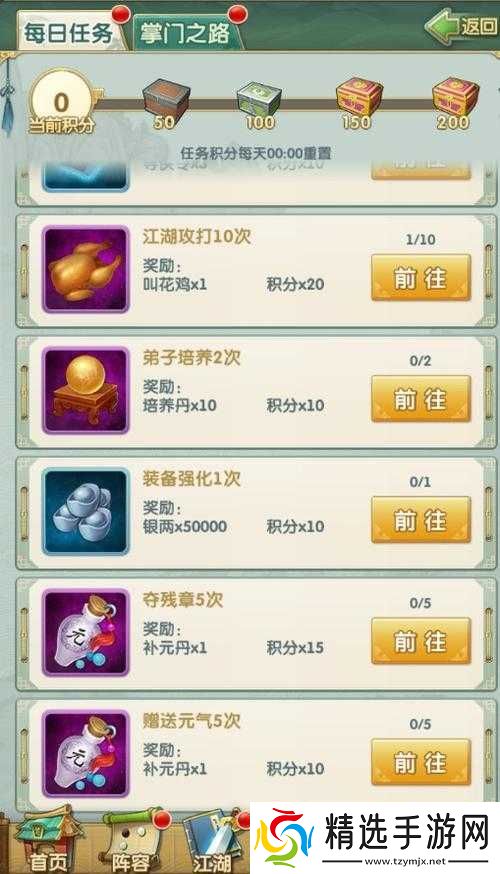Tap the 补元丹 bottle in 赠送元气 task
This screenshot has height=874, width=500.
coord(86,754)
